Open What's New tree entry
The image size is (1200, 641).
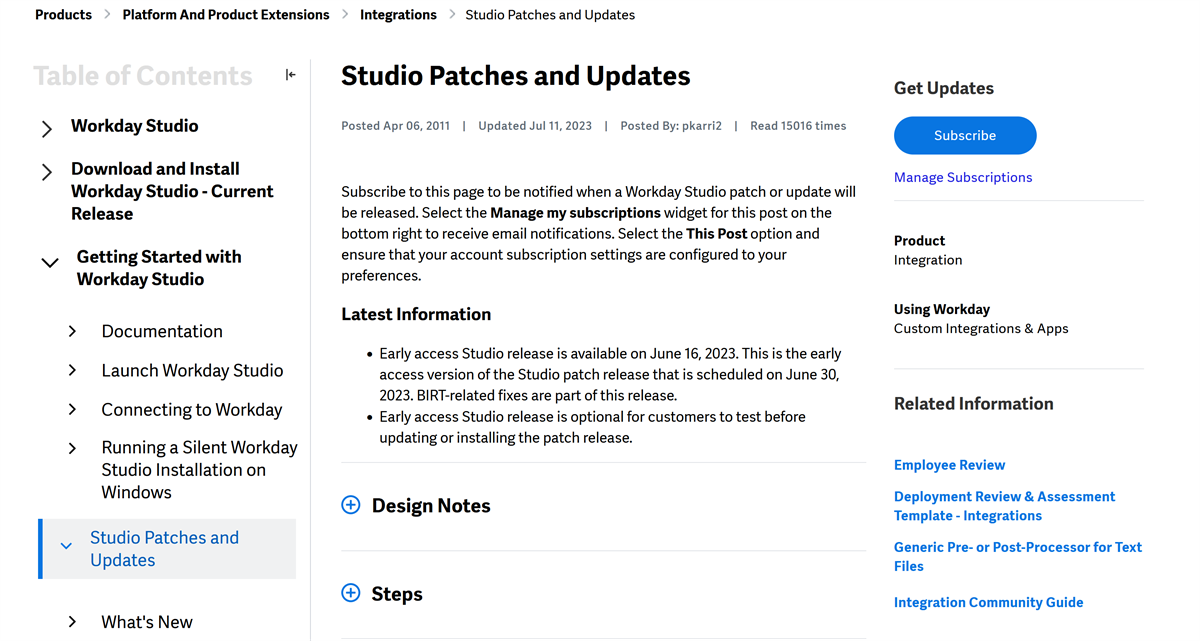tap(147, 622)
